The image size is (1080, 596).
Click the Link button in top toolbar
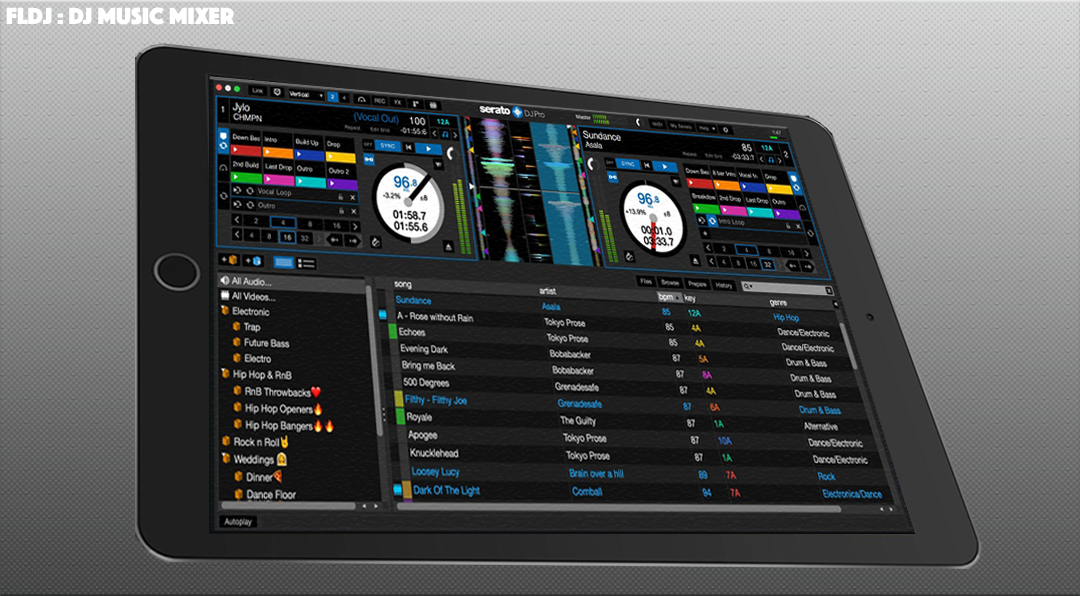(258, 91)
